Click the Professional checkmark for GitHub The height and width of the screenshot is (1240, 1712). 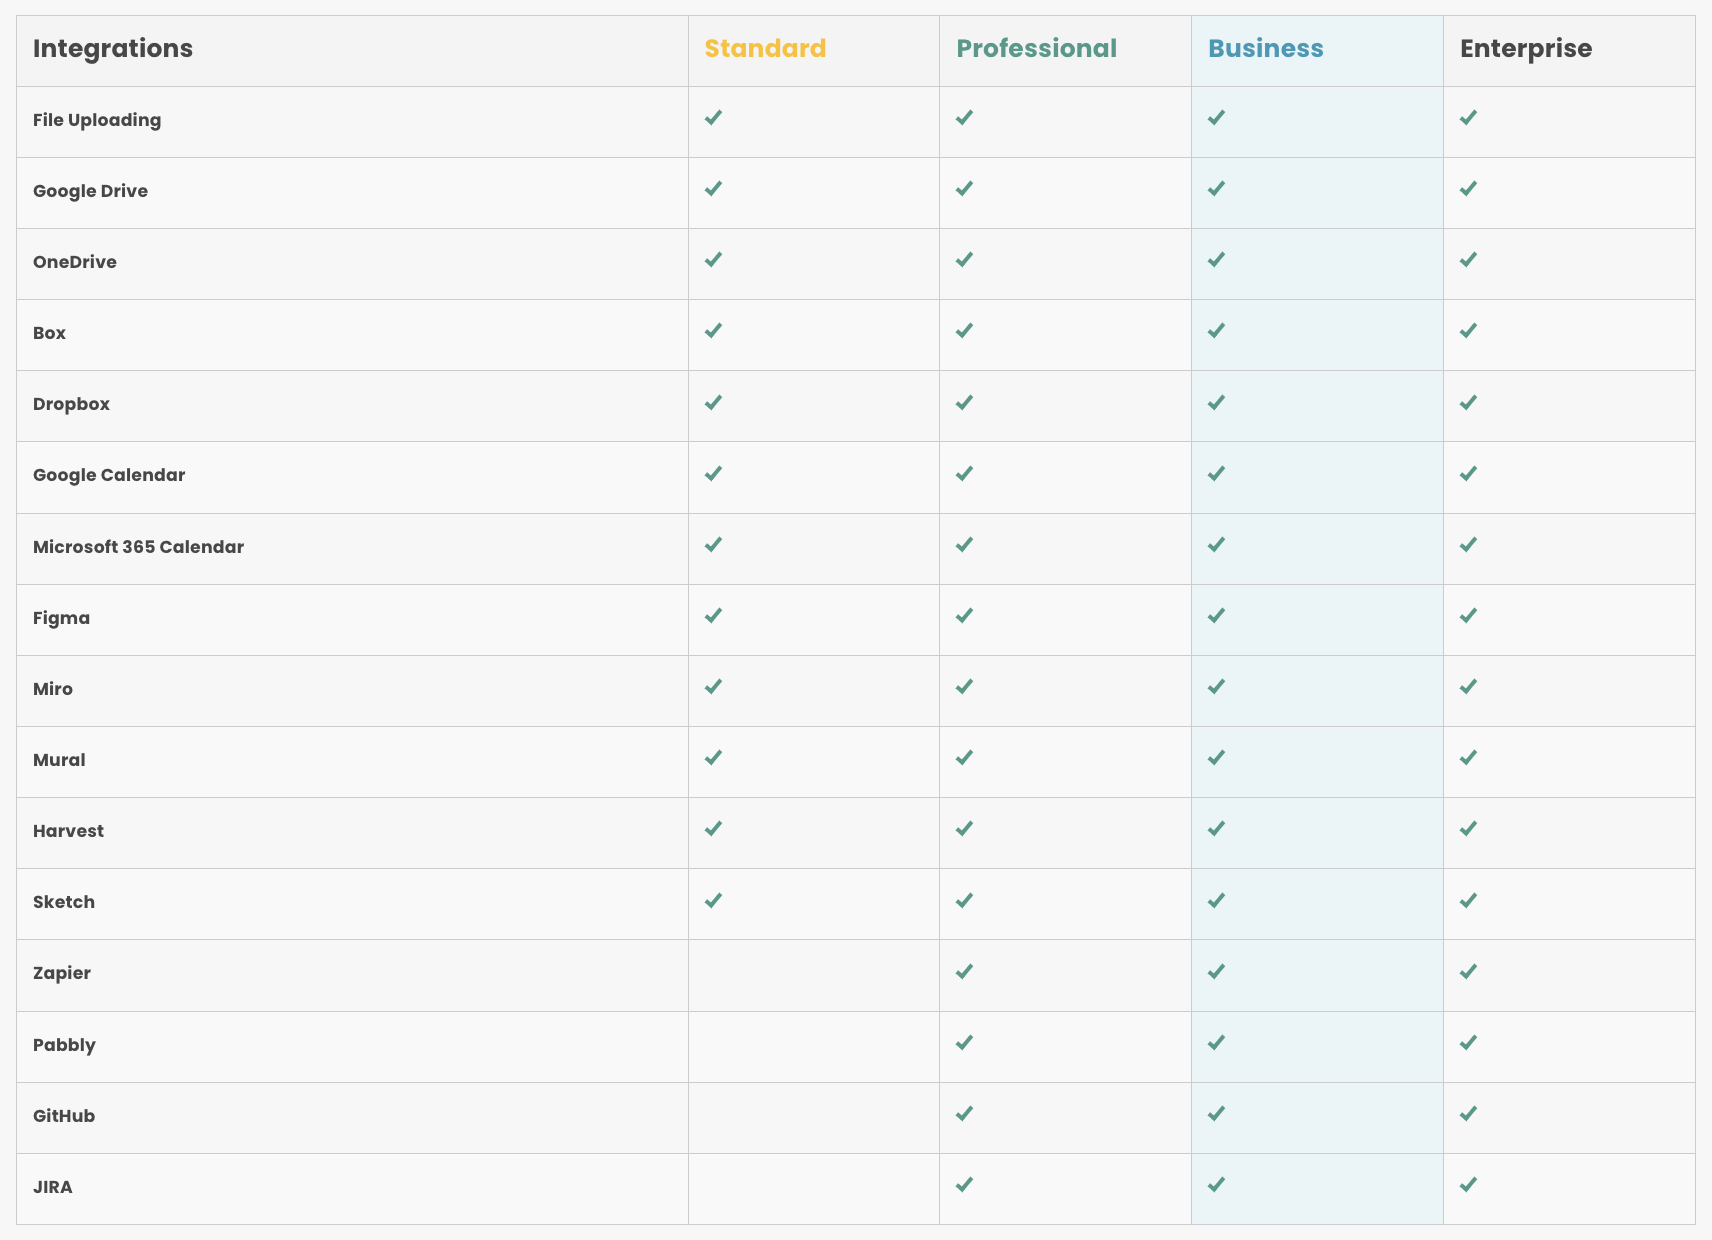pyautogui.click(x=964, y=1114)
